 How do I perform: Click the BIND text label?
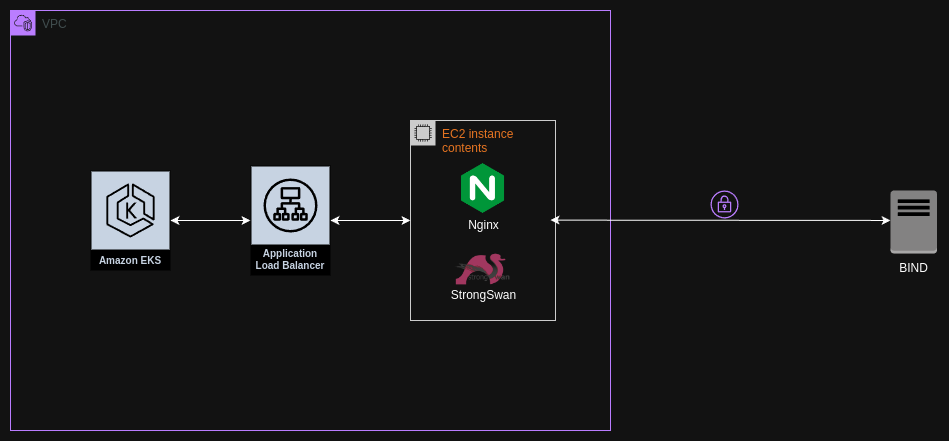(x=913, y=268)
